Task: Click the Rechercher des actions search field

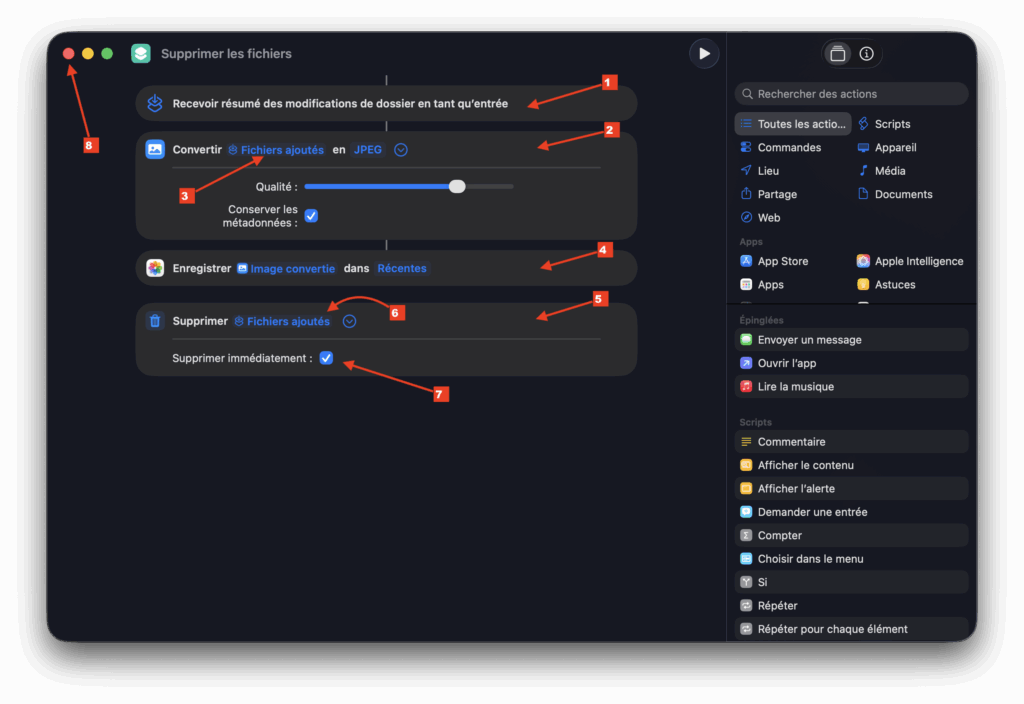Action: [x=852, y=94]
